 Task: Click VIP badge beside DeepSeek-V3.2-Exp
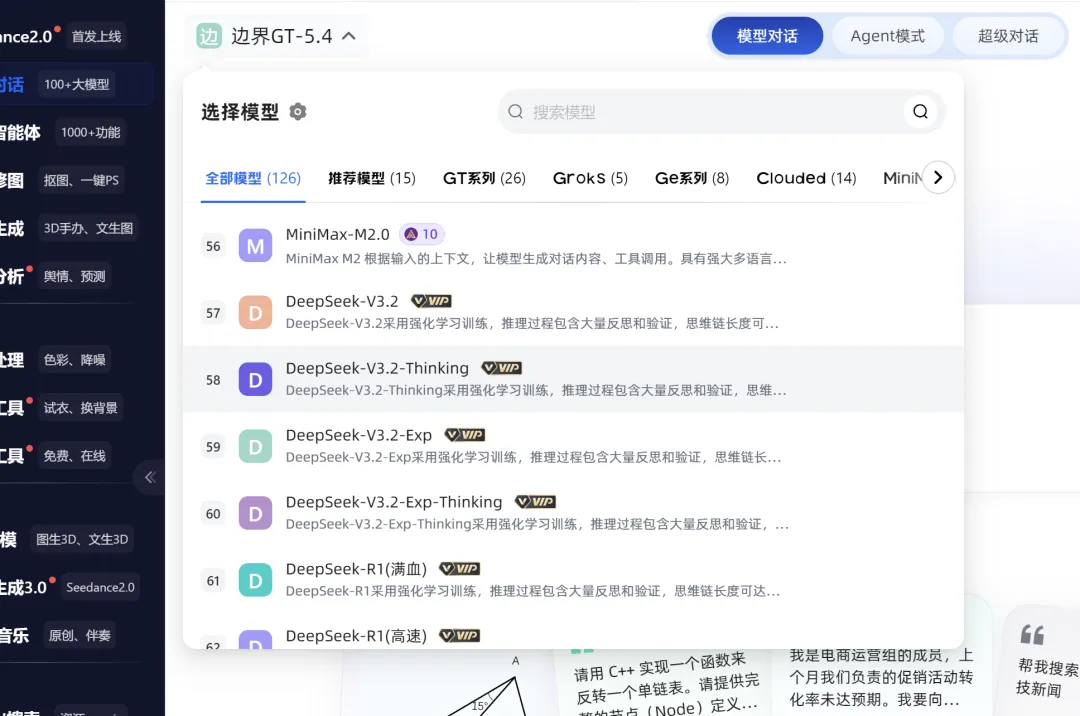[465, 435]
